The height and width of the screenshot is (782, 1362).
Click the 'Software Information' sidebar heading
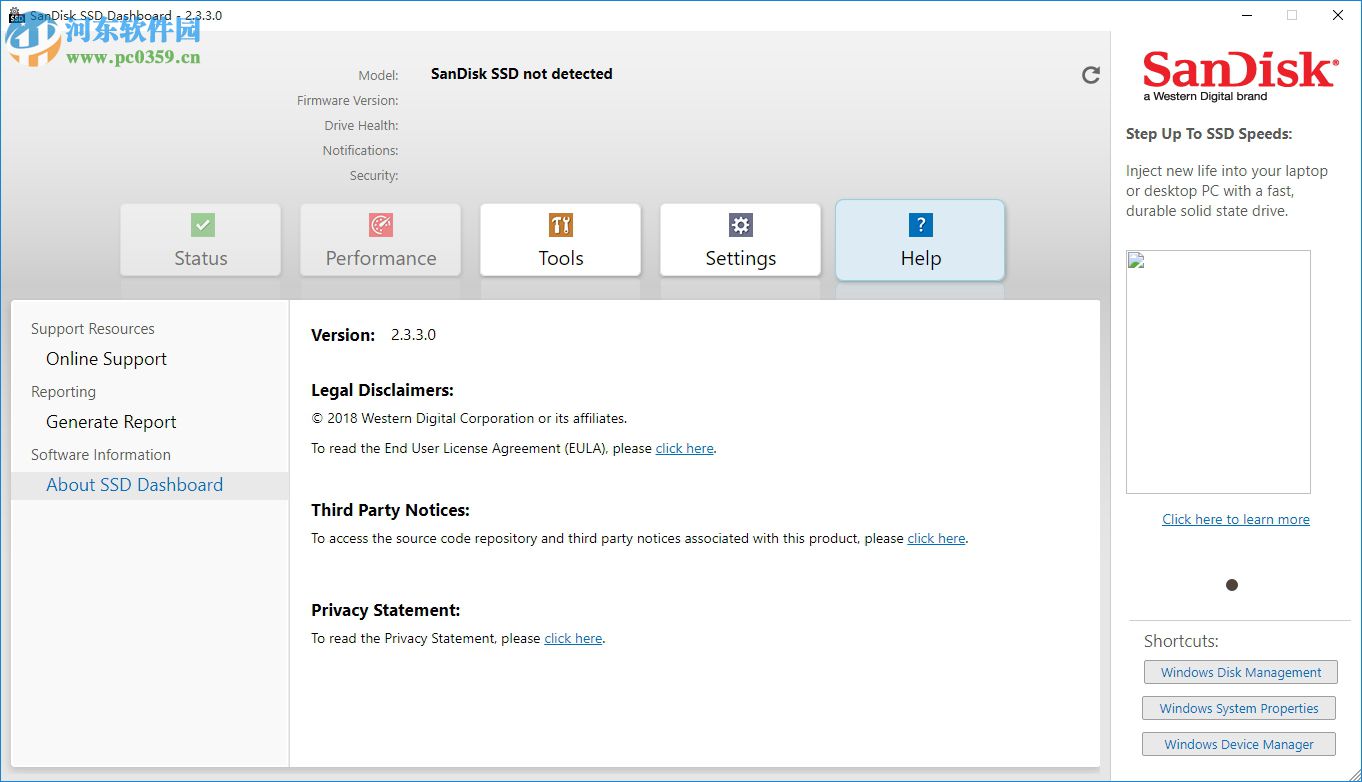point(101,455)
